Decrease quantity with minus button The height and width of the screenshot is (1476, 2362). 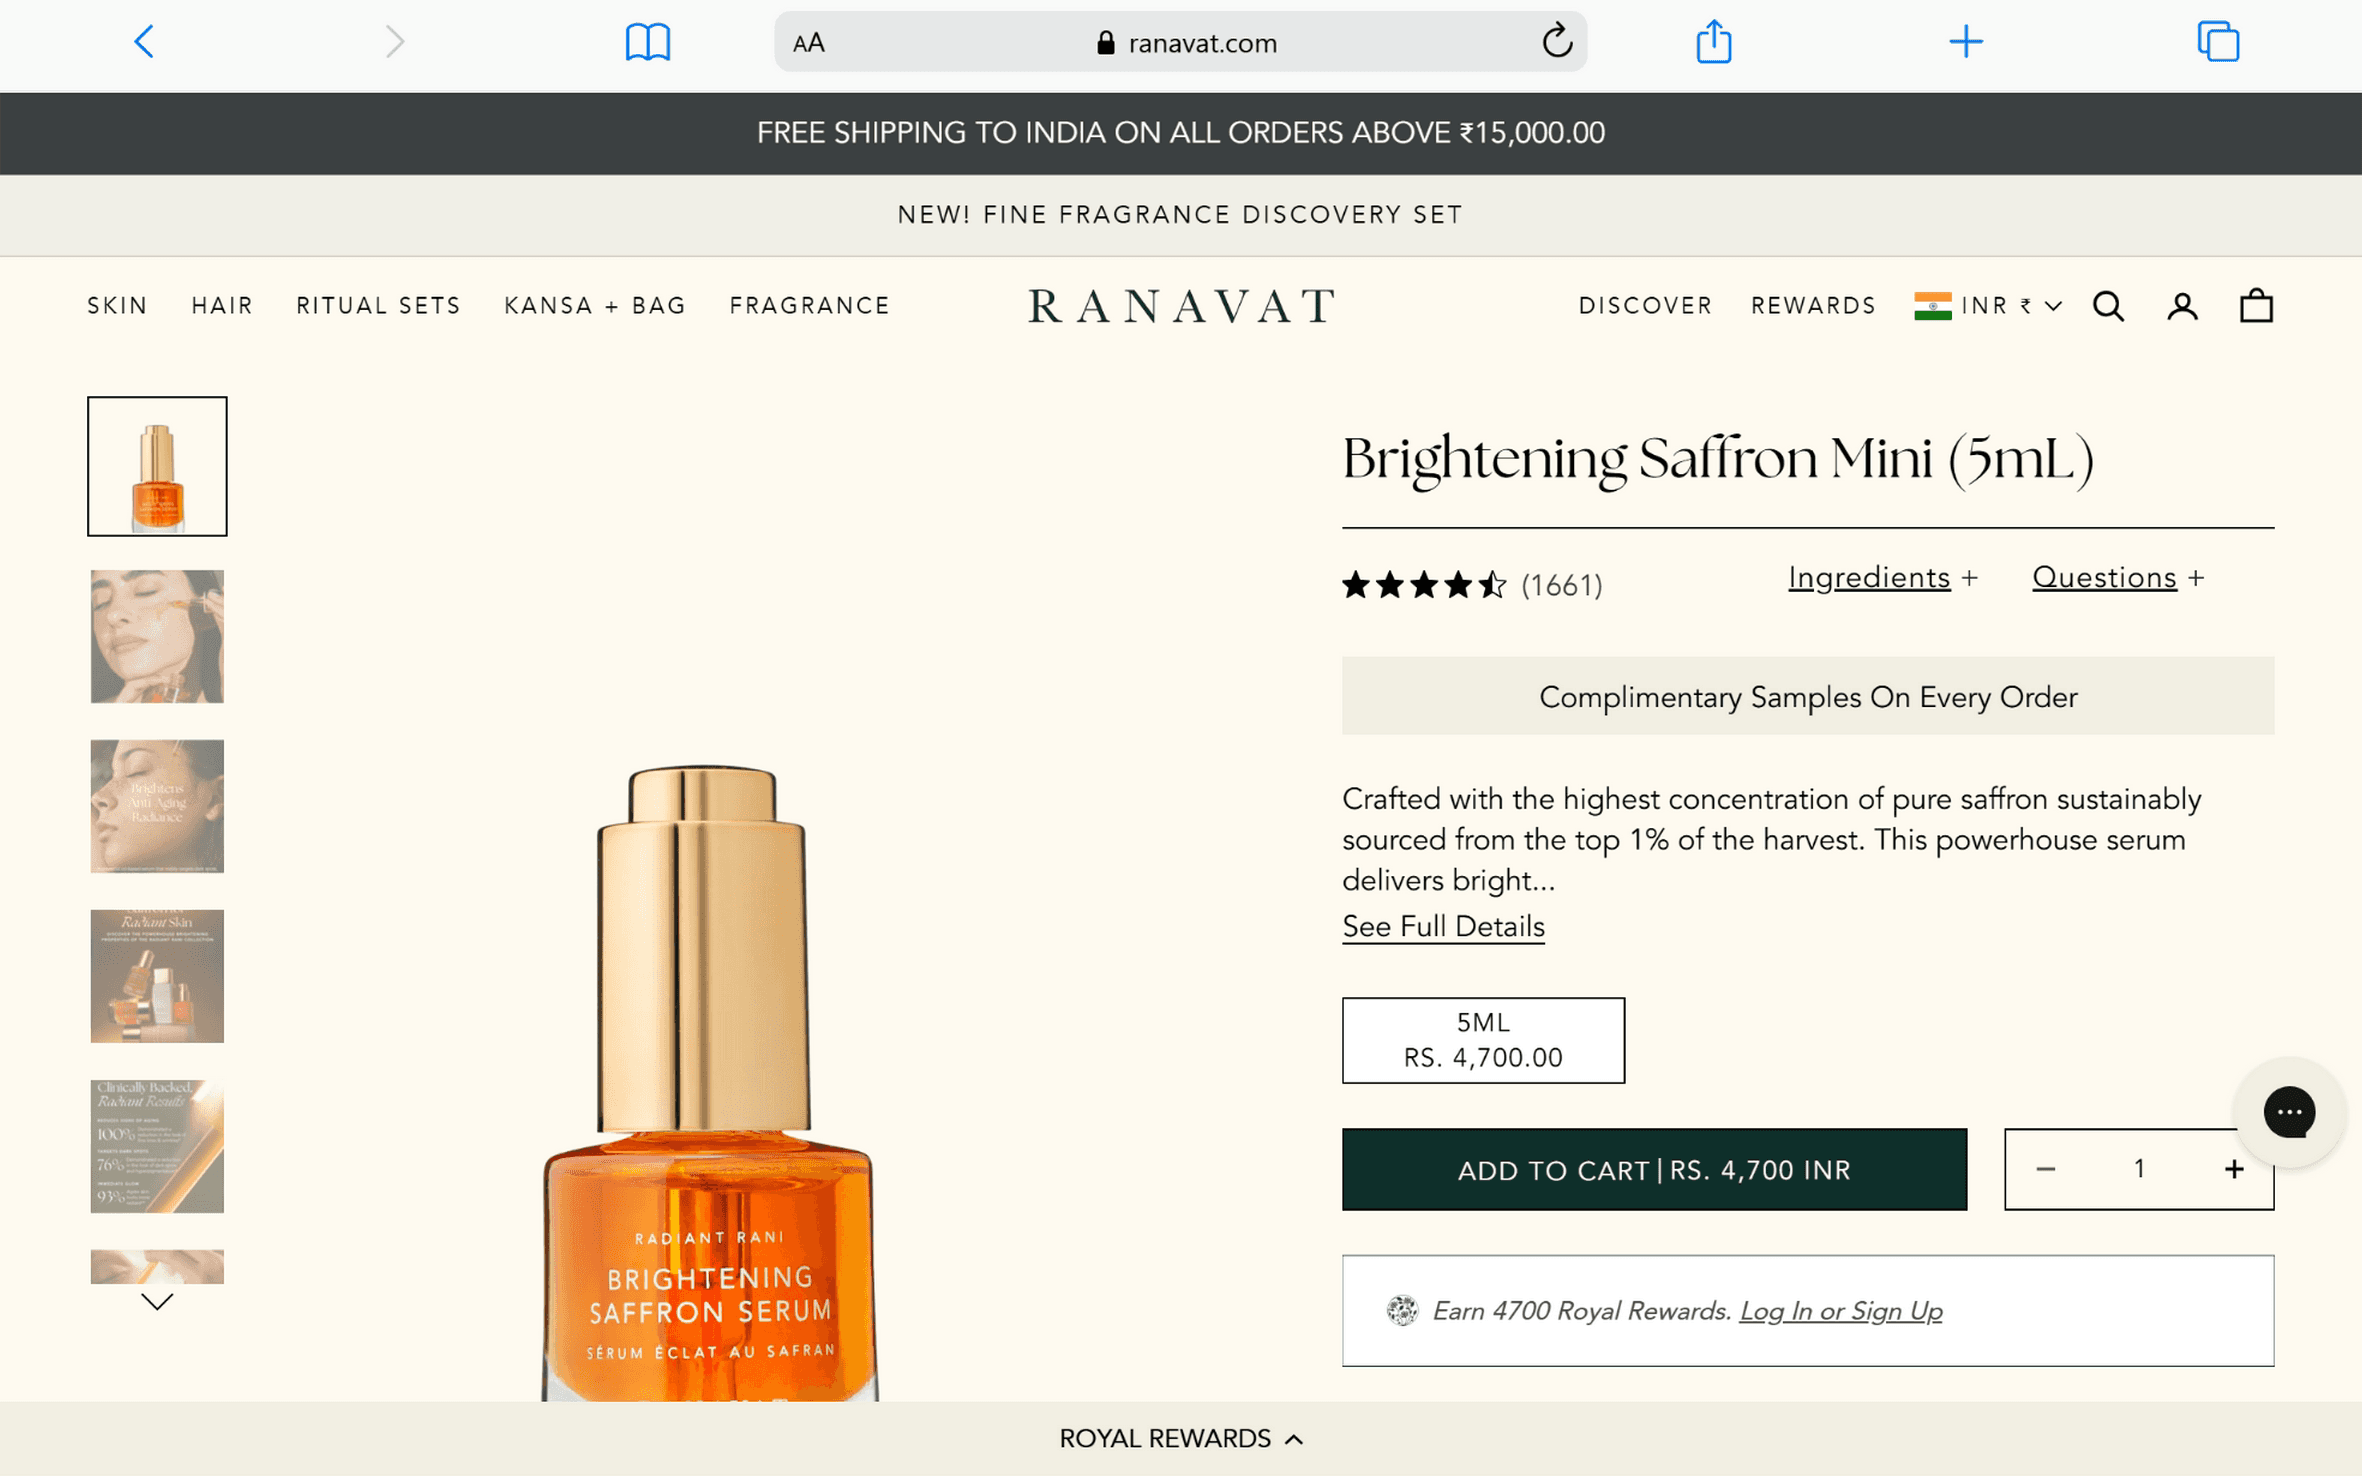pos(2045,1169)
